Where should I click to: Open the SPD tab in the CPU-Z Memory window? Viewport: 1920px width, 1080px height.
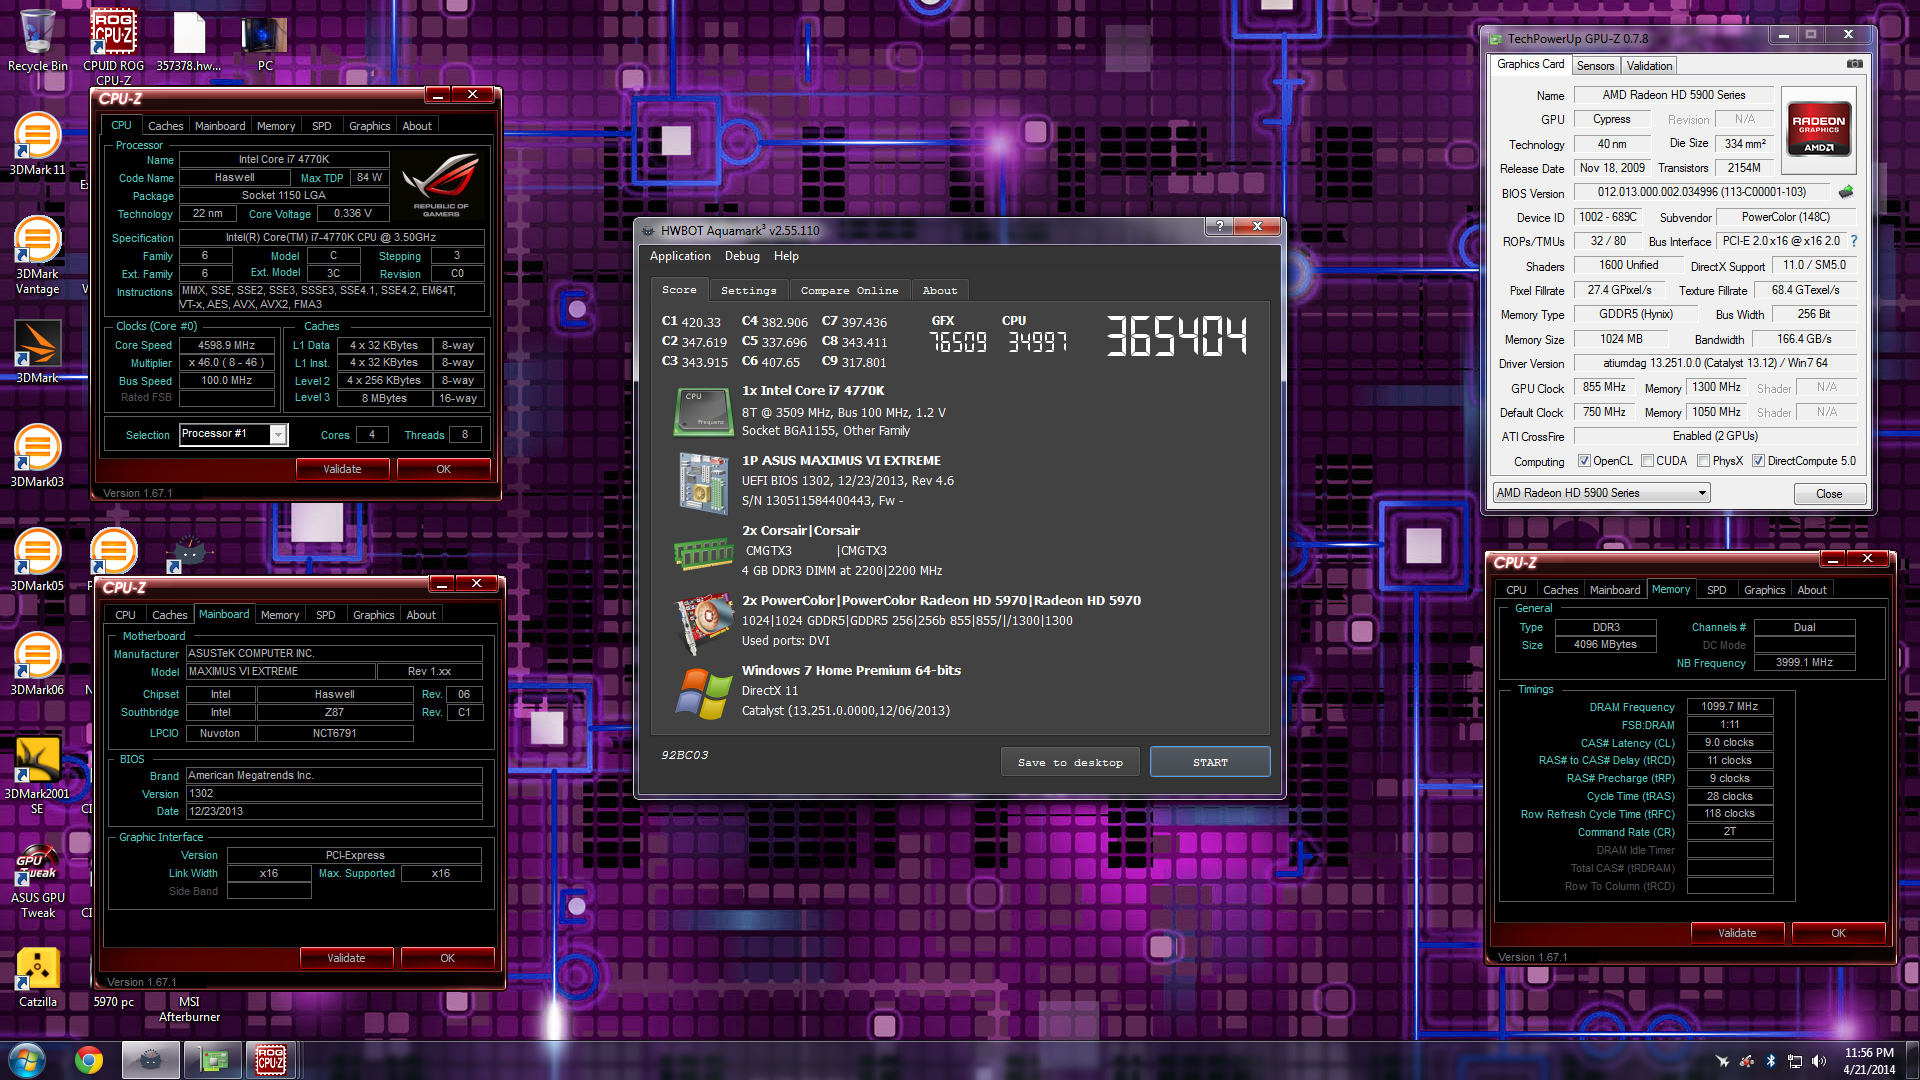1716,590
